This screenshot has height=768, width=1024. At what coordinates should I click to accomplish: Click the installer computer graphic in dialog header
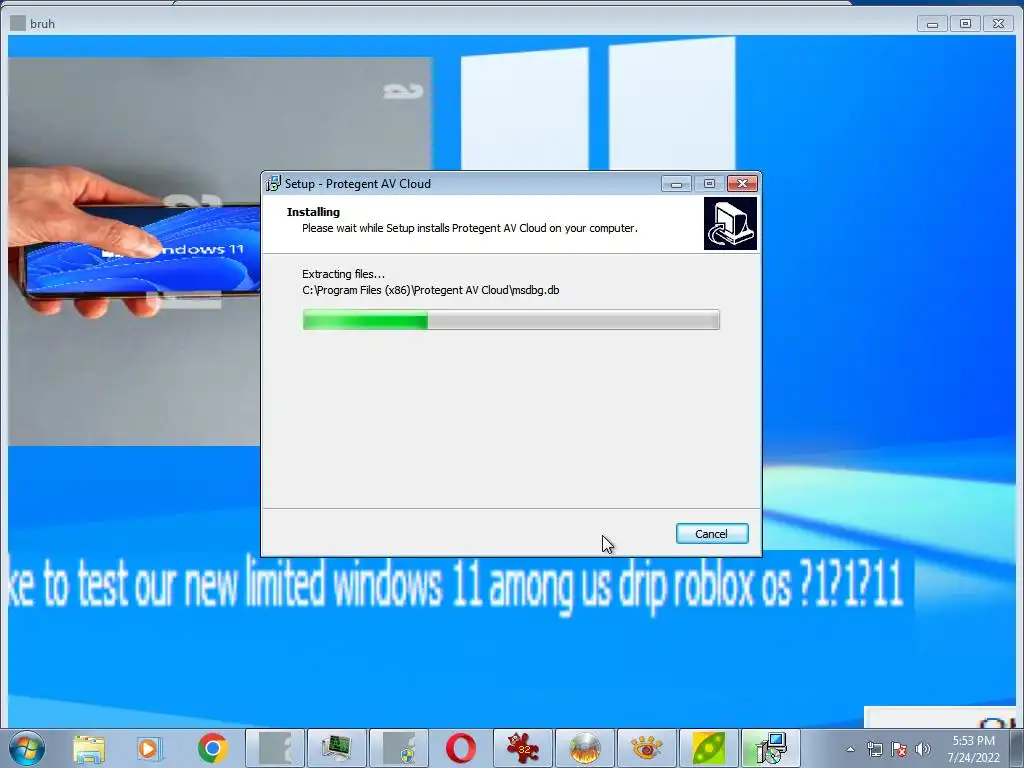click(x=730, y=223)
